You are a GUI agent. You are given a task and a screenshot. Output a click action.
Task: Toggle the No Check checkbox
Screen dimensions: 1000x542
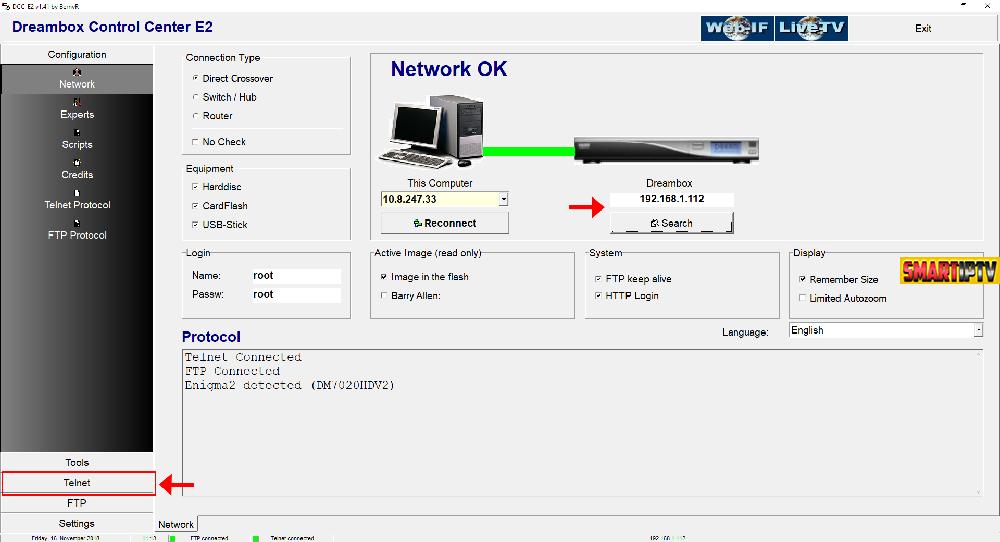point(195,142)
